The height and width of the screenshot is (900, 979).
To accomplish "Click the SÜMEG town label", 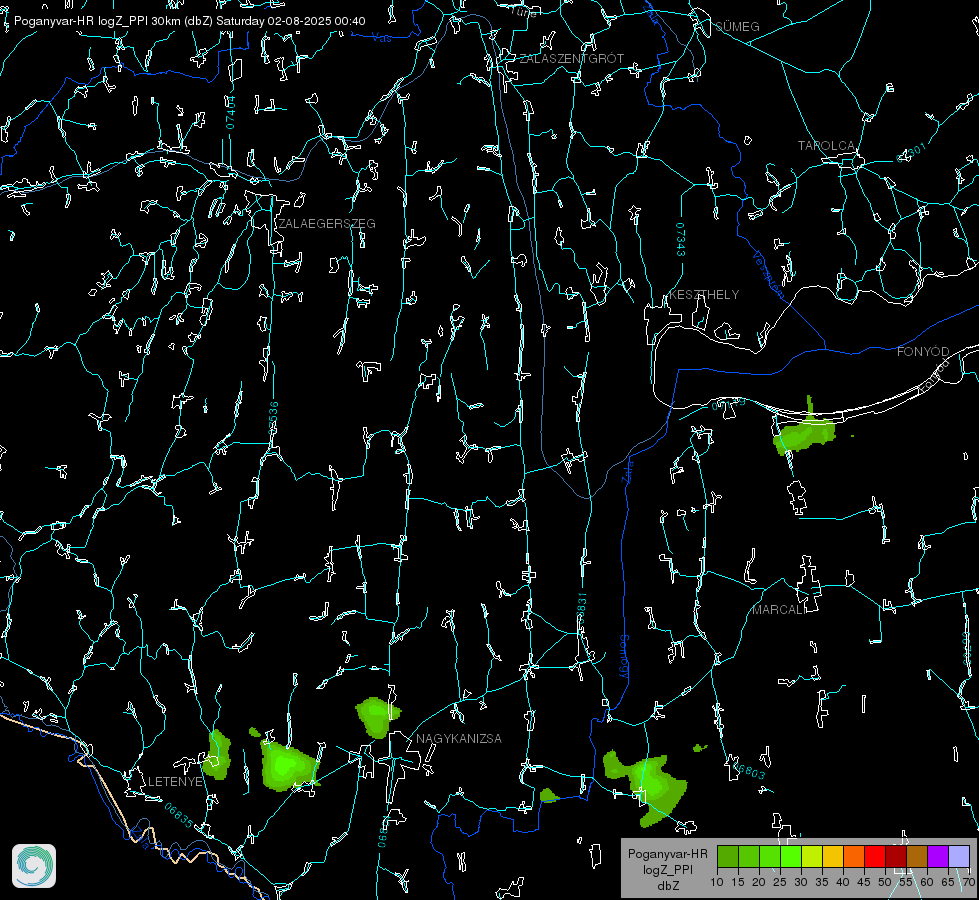I will coord(737,27).
